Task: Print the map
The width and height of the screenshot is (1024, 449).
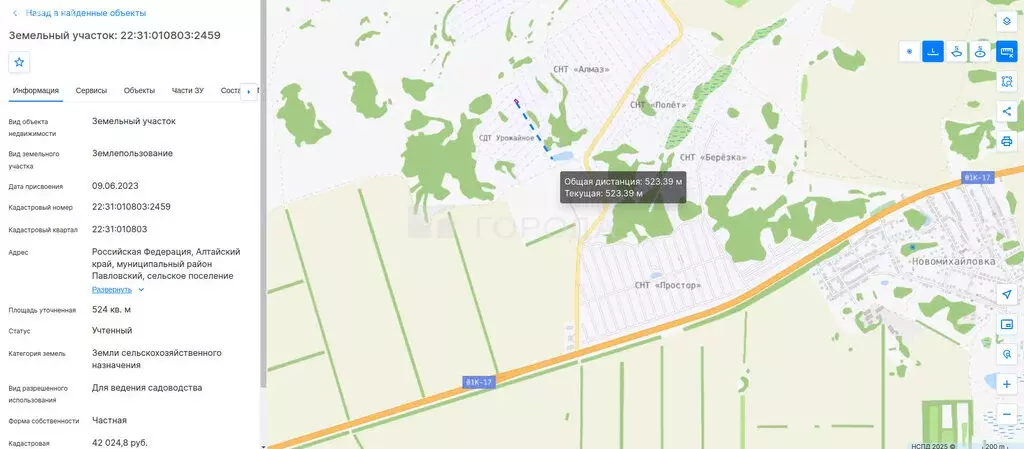Action: (x=1006, y=141)
